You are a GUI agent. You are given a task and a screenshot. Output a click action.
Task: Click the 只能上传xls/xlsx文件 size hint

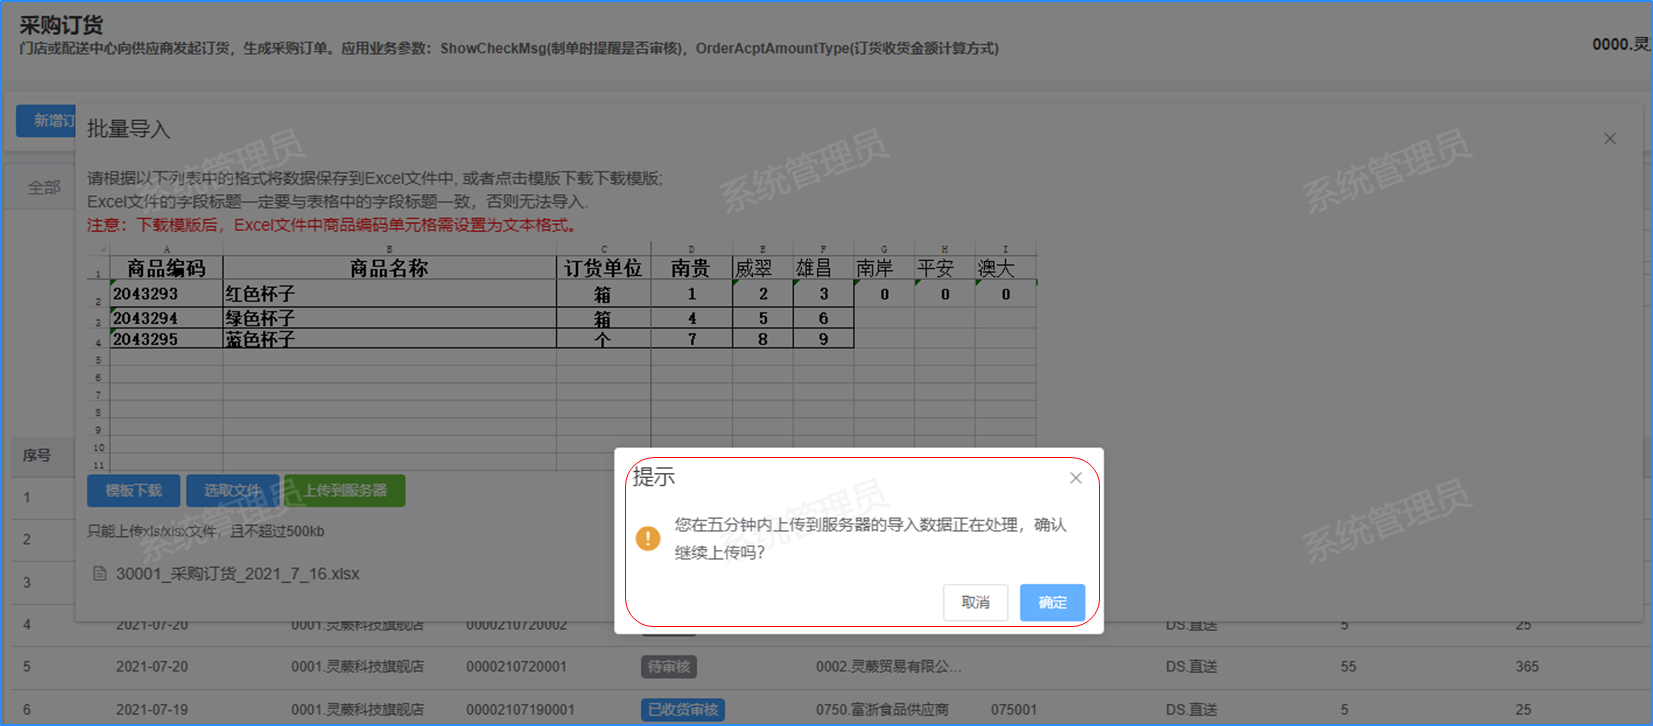point(206,531)
